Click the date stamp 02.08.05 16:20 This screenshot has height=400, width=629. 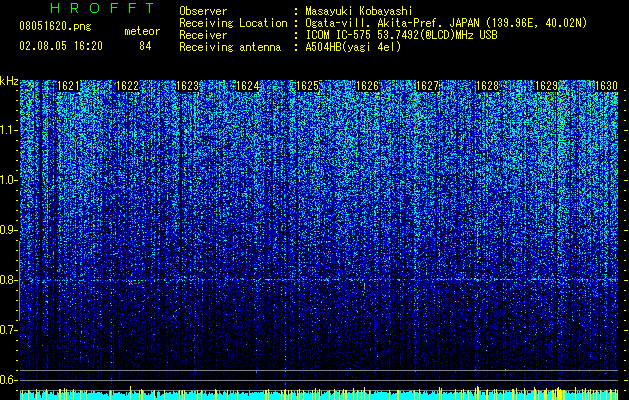[x=61, y=46]
